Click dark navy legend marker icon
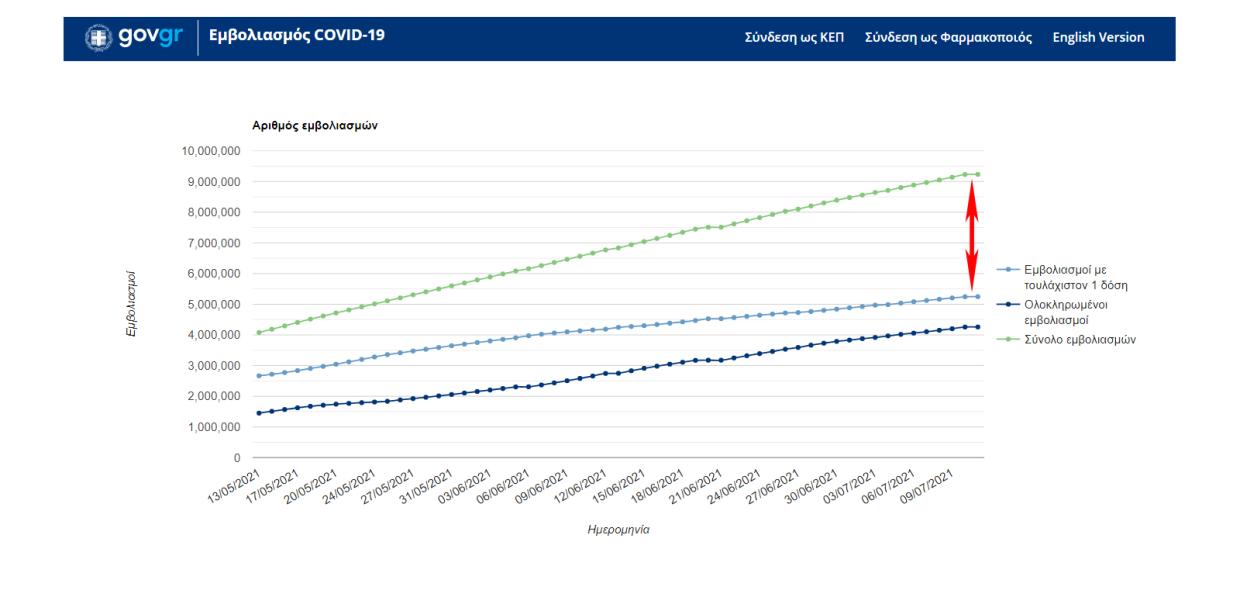 [x=1008, y=305]
